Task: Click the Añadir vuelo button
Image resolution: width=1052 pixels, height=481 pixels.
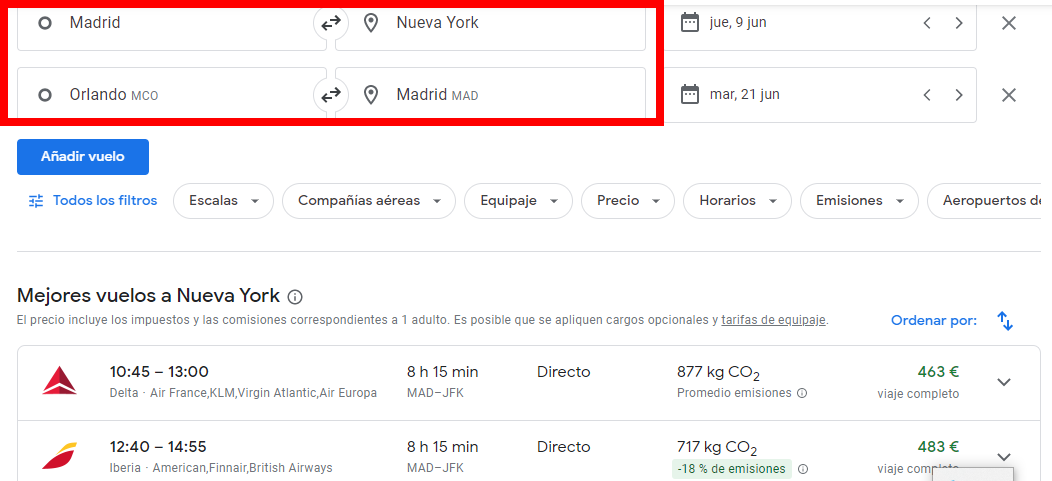Action: coord(83,157)
